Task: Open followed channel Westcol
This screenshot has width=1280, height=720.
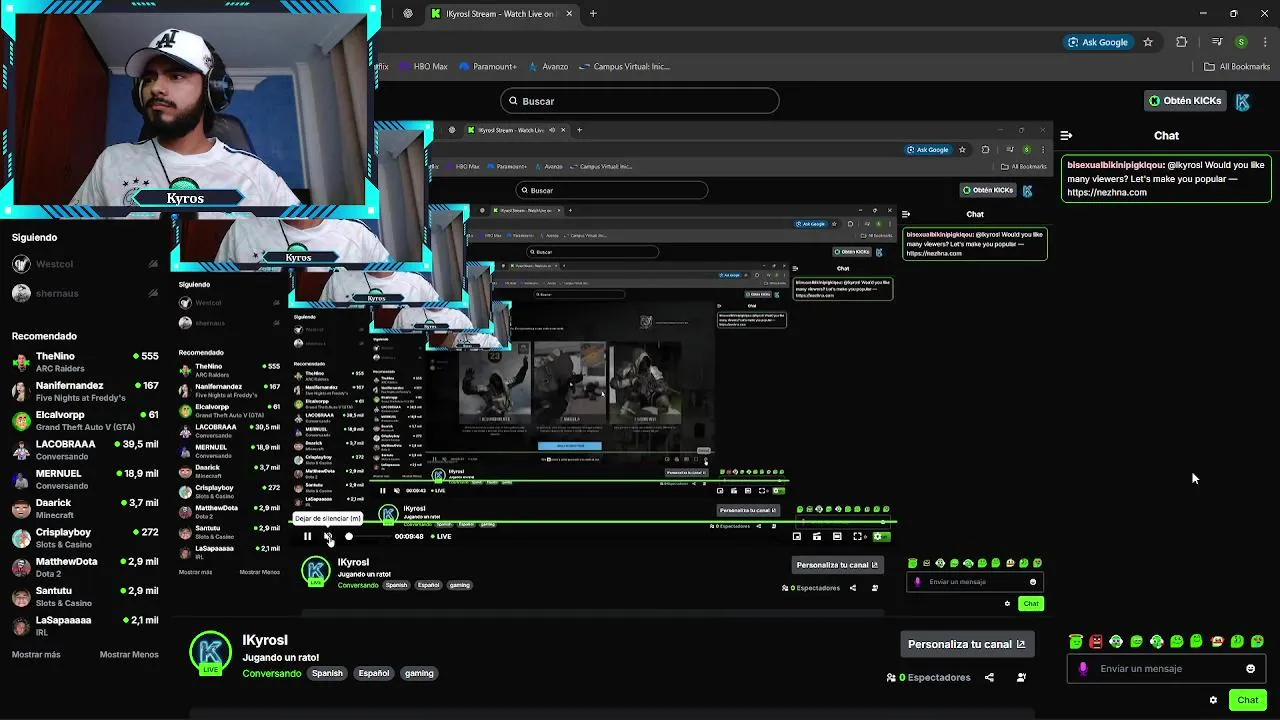Action: tap(85, 264)
